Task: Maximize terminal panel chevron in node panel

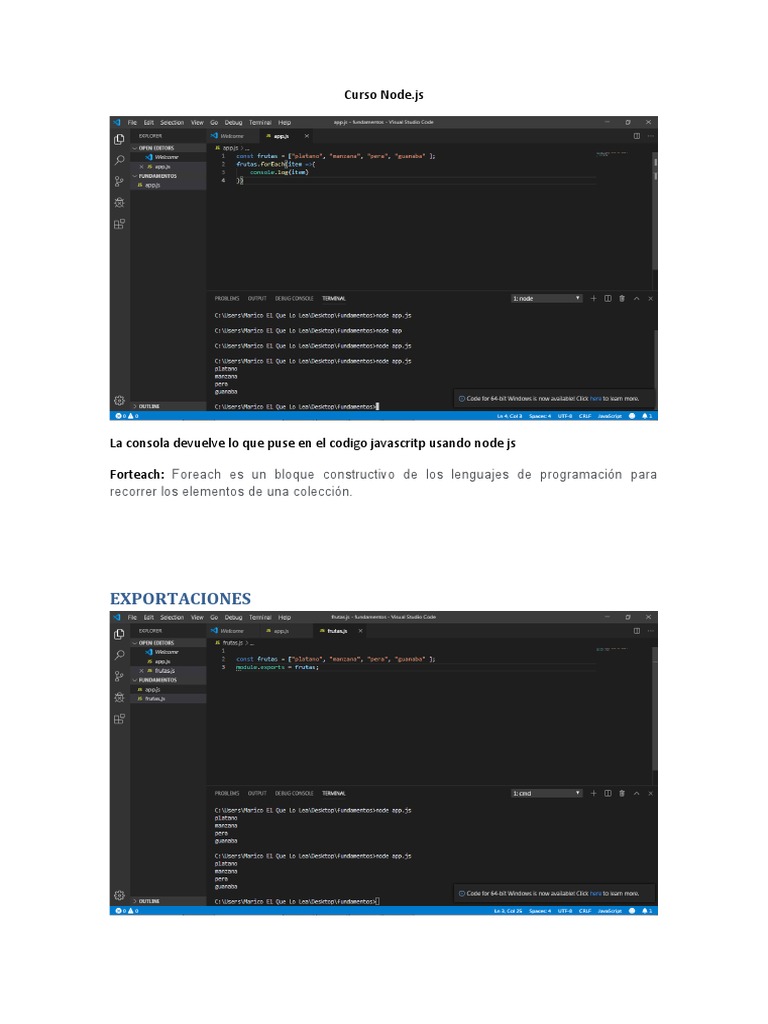Action: 637,298
